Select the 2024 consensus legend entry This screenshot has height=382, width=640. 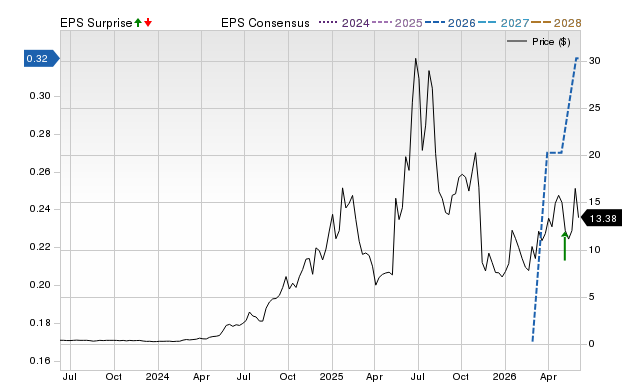344,23
